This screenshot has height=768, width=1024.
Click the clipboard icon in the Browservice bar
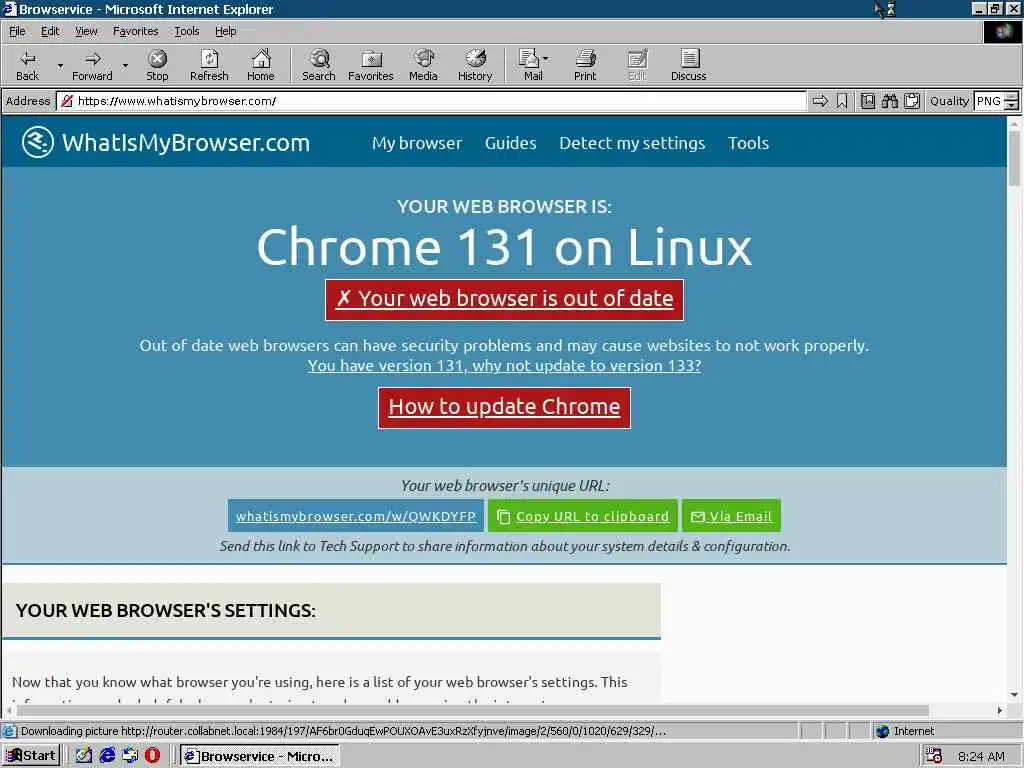pos(912,101)
